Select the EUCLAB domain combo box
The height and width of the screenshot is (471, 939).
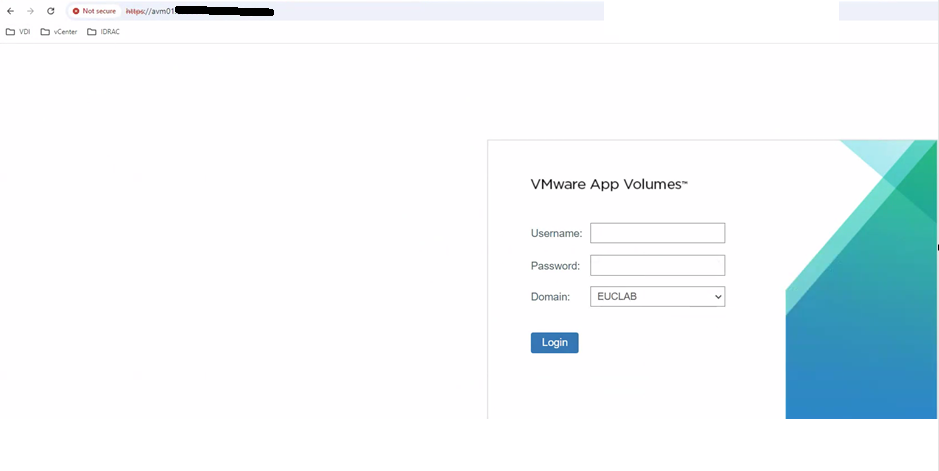coord(650,297)
